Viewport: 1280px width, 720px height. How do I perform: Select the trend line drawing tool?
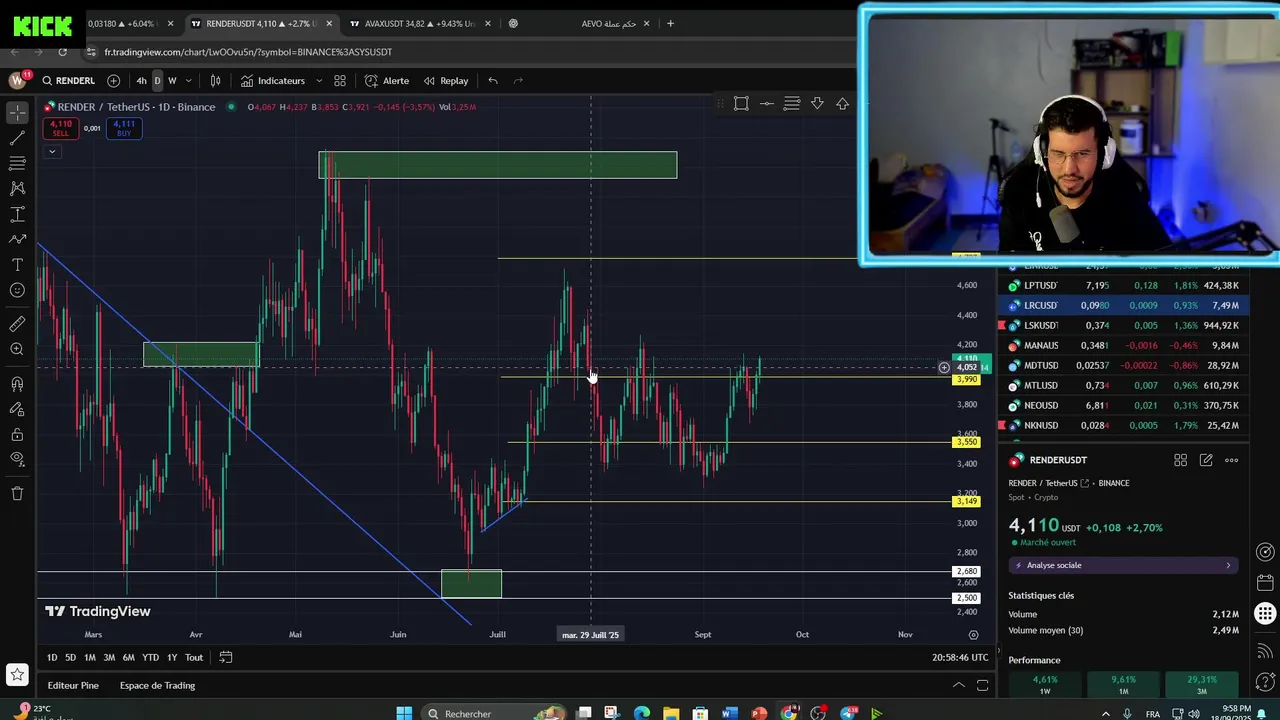17,138
